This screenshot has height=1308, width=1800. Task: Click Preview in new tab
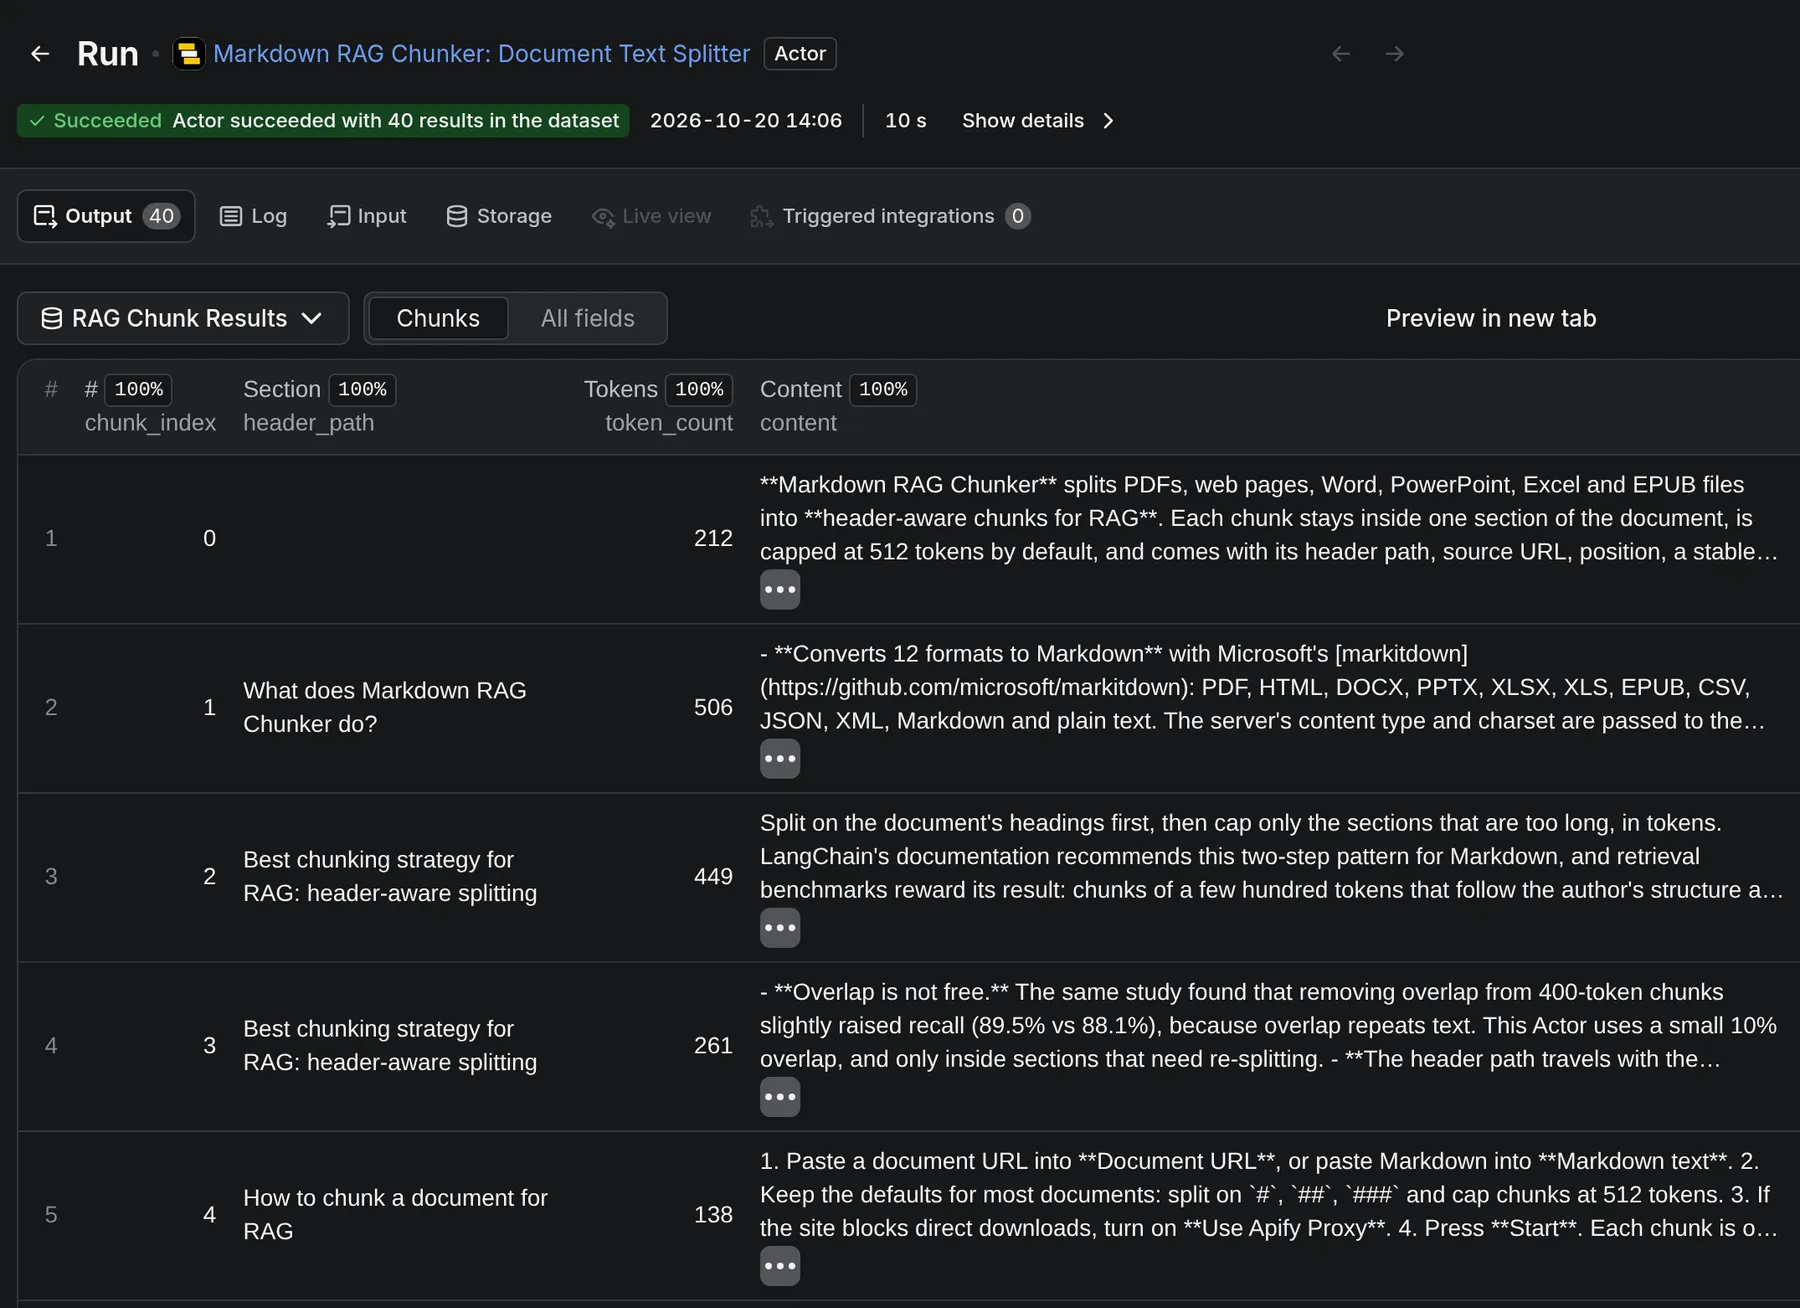tap(1491, 318)
